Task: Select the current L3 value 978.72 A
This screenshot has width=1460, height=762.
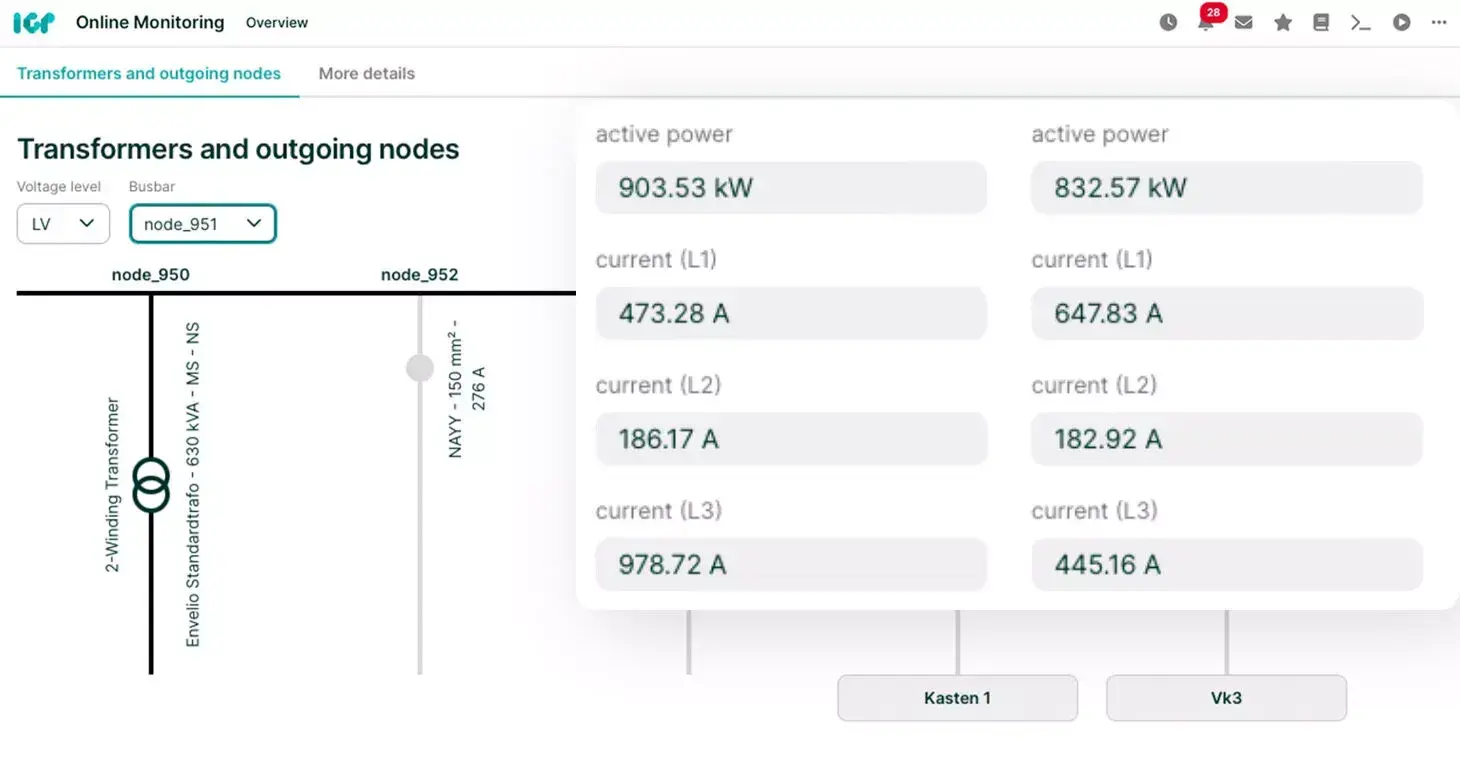Action: 791,564
